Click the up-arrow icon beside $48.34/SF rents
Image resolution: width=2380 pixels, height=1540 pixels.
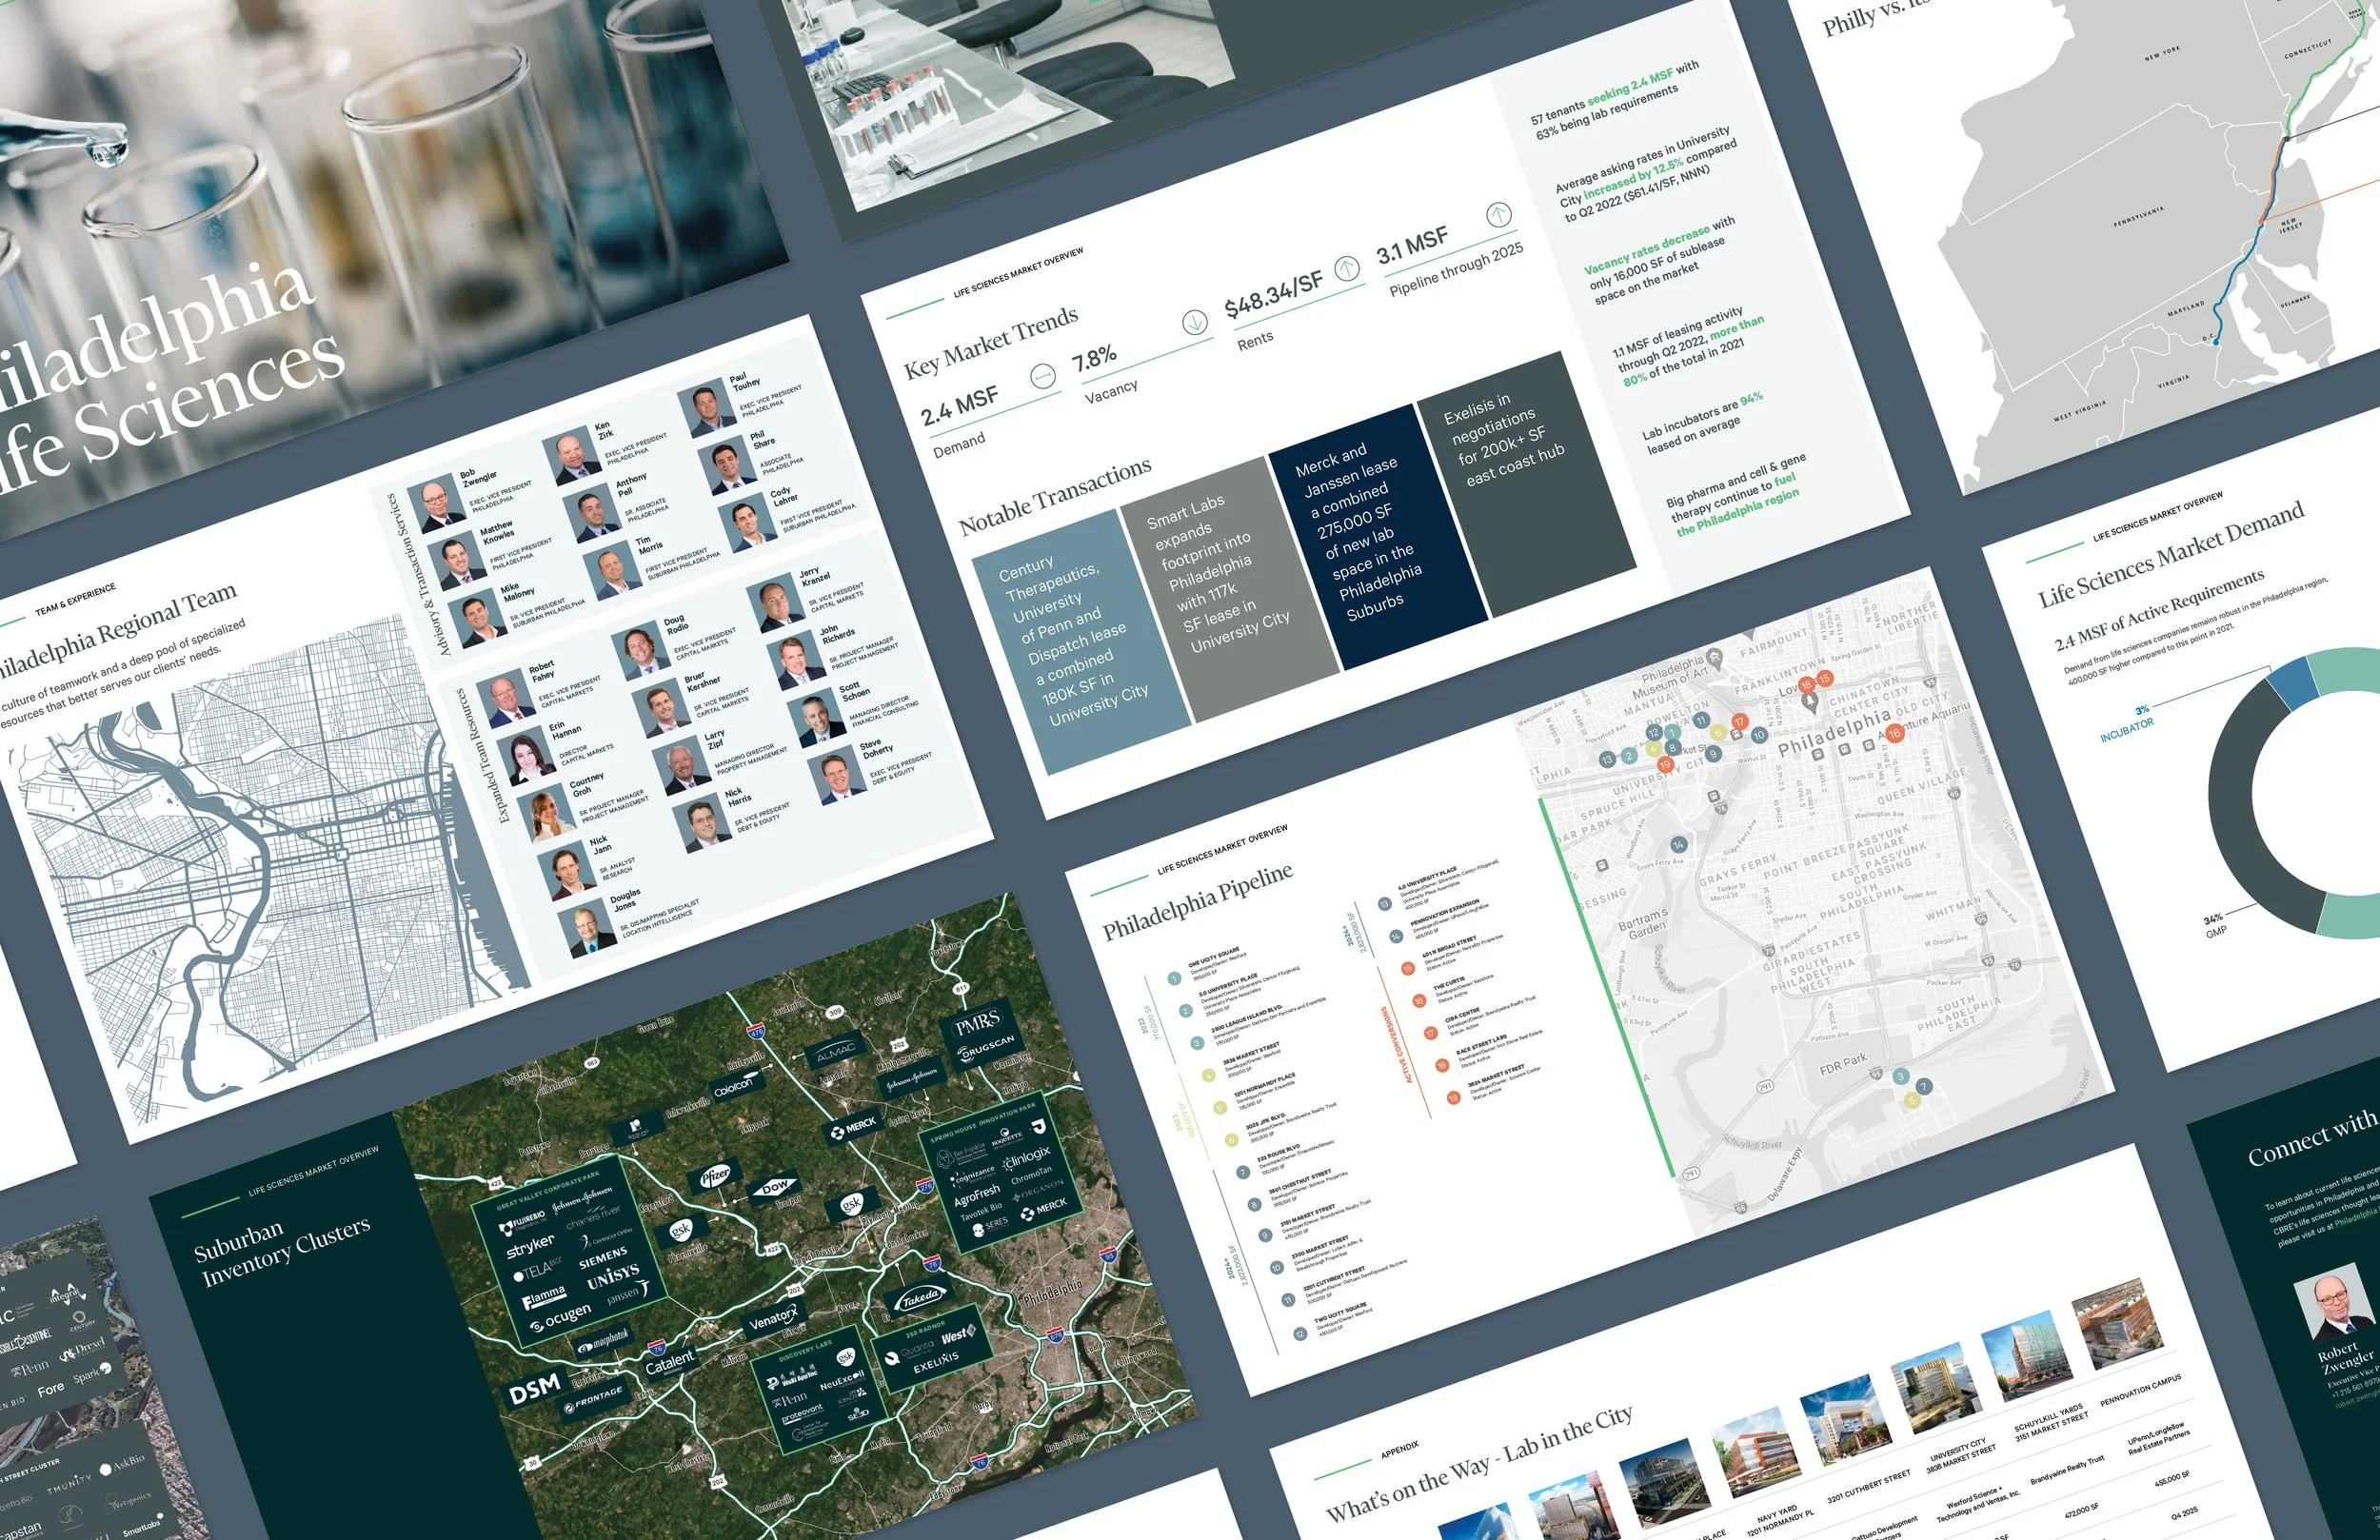[1347, 268]
